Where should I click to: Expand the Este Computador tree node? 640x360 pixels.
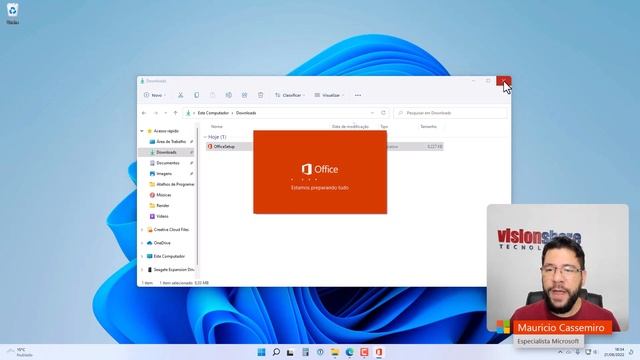[142, 256]
